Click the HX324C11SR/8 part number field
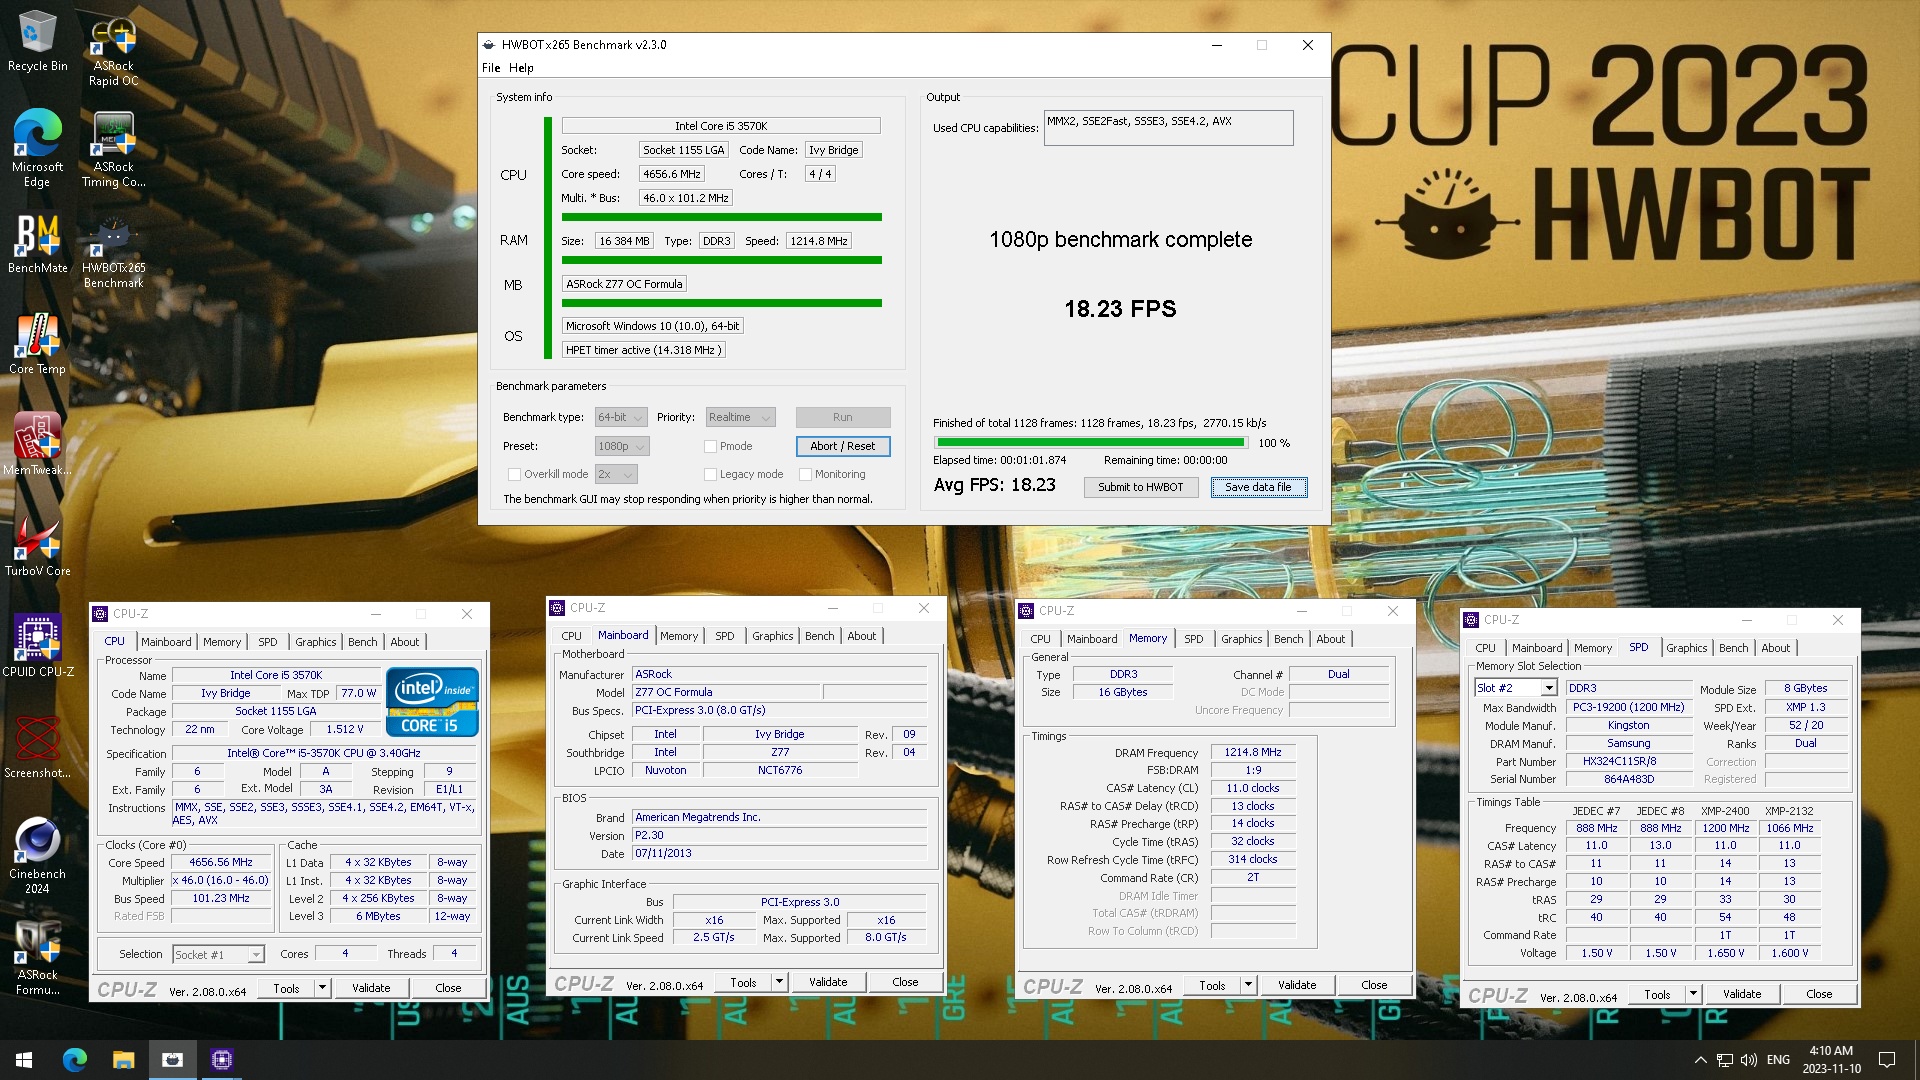This screenshot has width=1920, height=1080. [x=1629, y=761]
